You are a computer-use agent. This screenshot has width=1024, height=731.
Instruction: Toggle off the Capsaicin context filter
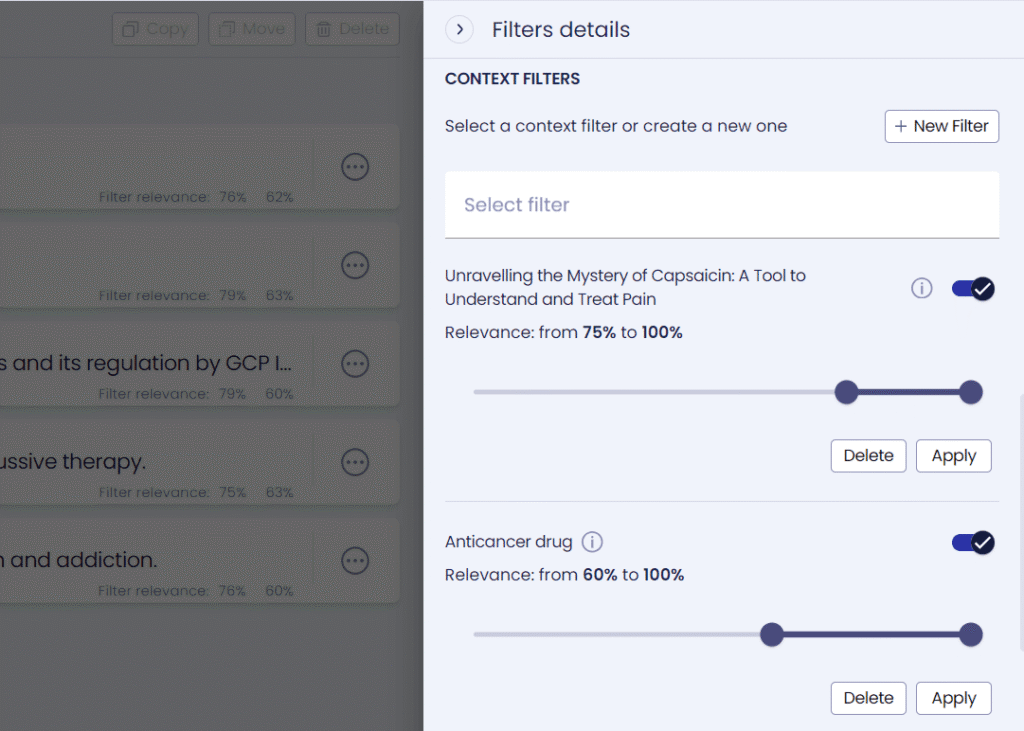(973, 289)
